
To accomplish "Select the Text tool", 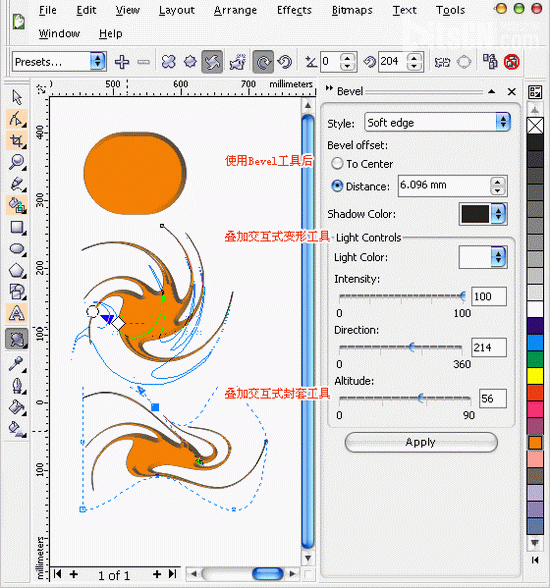I will coord(16,313).
